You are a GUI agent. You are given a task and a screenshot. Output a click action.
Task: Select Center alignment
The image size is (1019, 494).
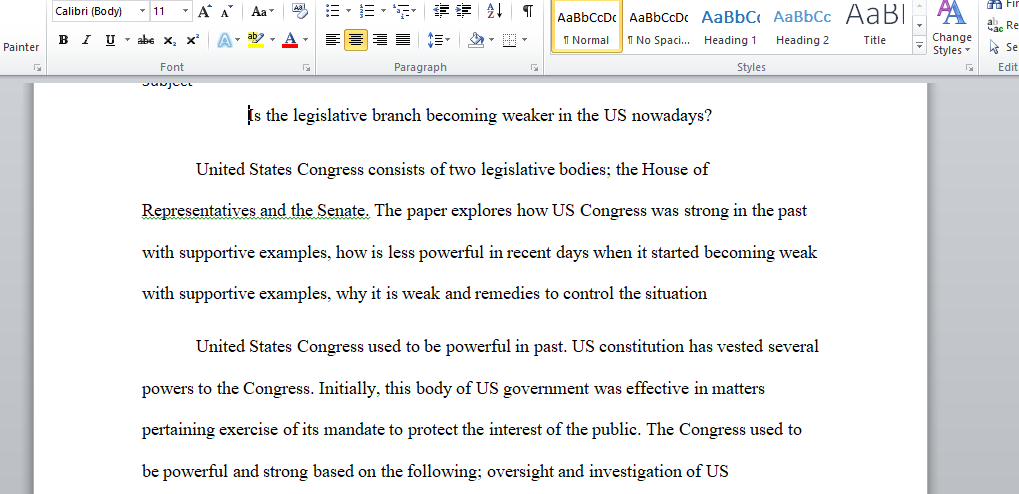point(355,40)
